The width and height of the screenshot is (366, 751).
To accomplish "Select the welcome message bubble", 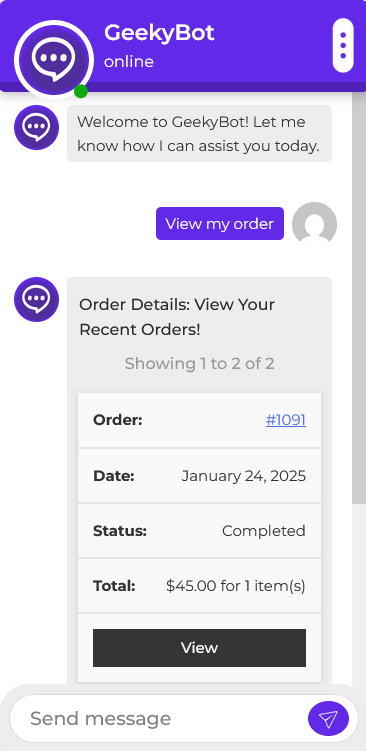I will pyautogui.click(x=199, y=134).
